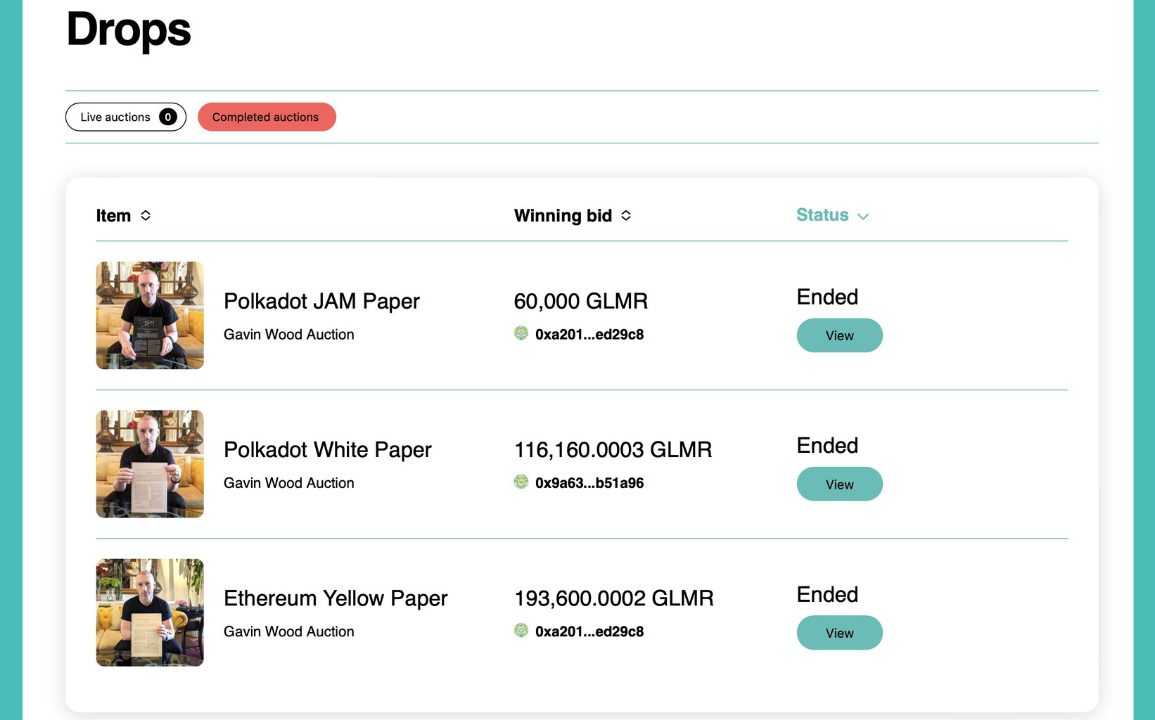Open the Polkadot White Paper thumbnail image
1155x720 pixels.
[x=150, y=464]
